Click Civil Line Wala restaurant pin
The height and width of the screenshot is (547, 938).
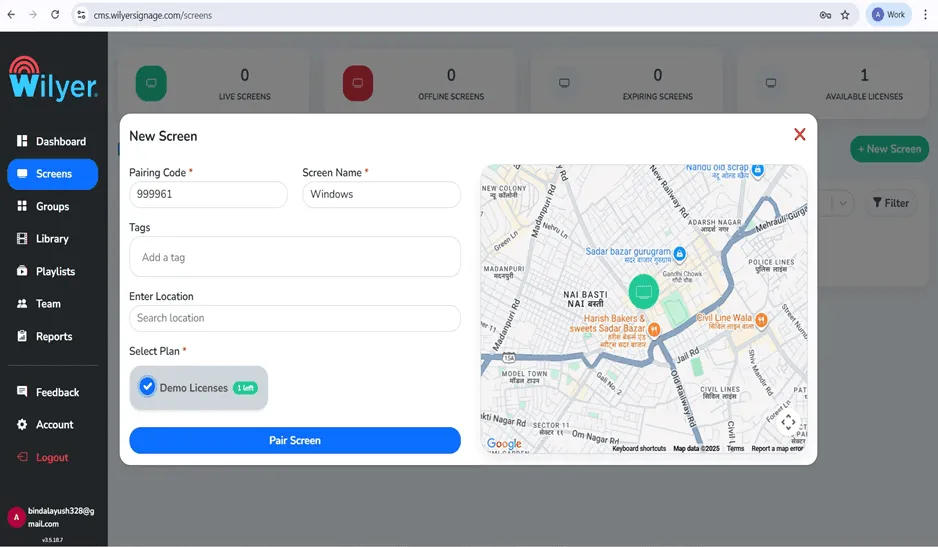(762, 320)
